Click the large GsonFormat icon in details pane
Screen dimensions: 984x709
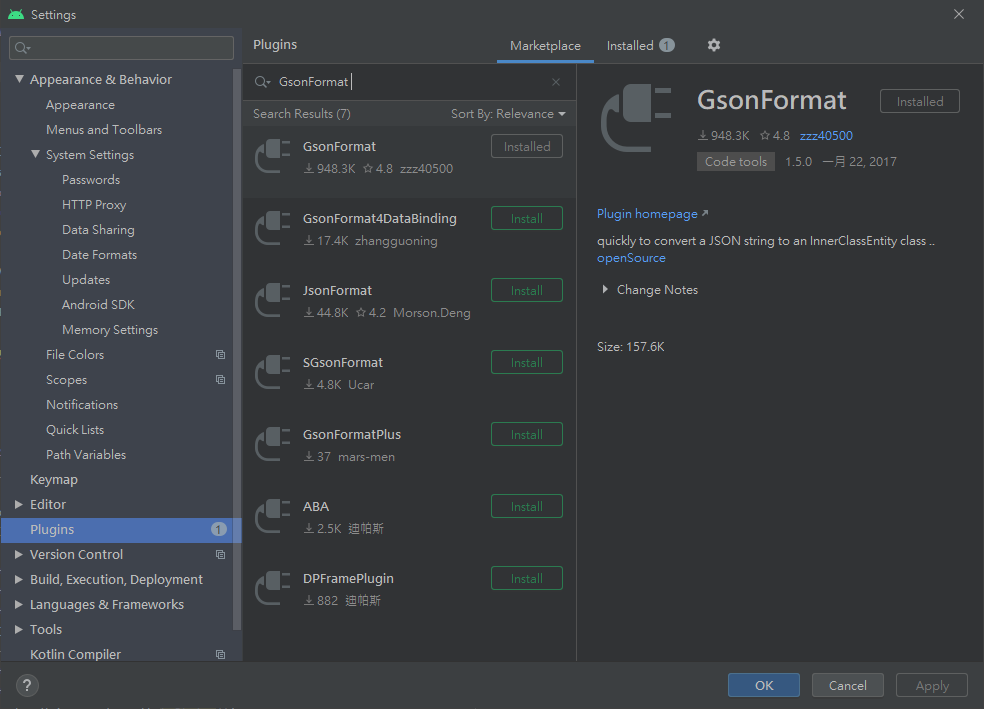coord(636,118)
